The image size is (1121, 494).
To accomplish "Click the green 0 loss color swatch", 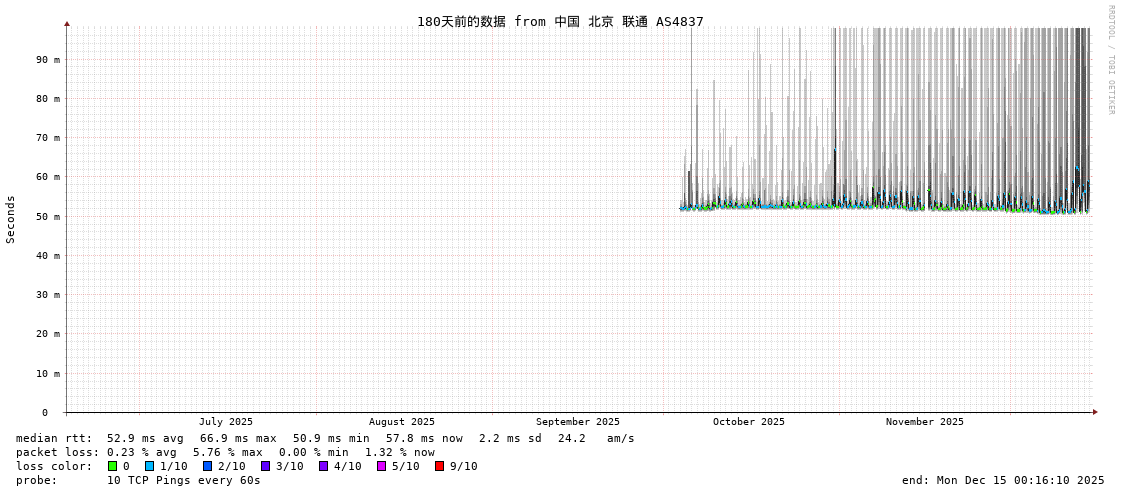I will pos(113,466).
